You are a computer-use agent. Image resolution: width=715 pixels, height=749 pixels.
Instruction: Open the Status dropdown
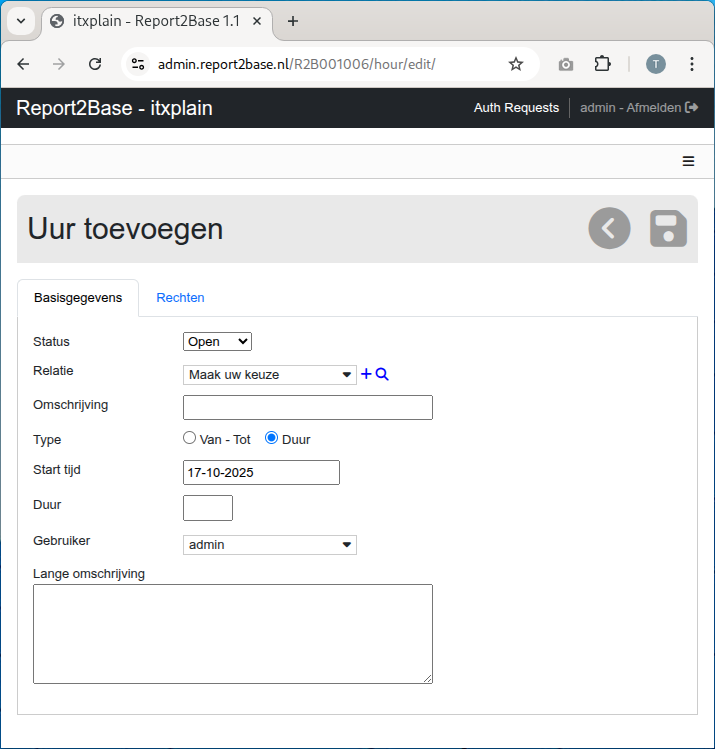pos(217,342)
